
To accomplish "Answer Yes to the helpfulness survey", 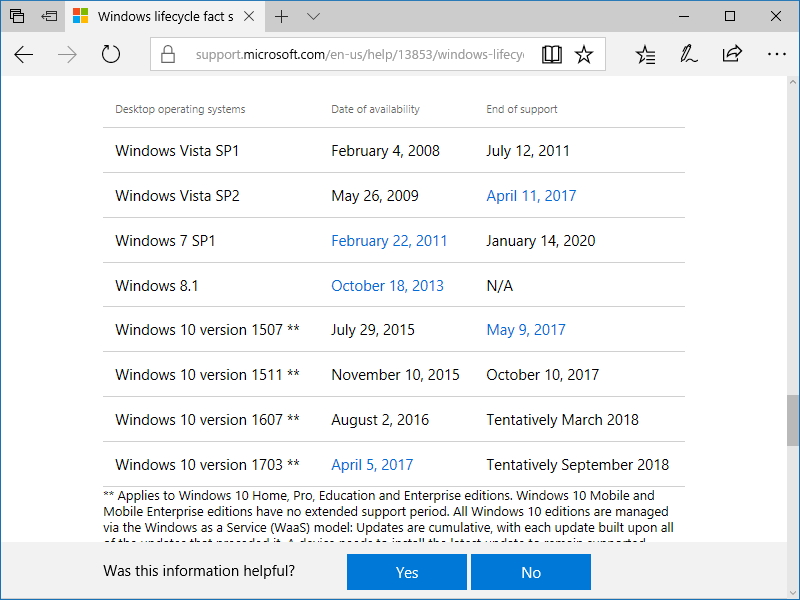I will [407, 572].
